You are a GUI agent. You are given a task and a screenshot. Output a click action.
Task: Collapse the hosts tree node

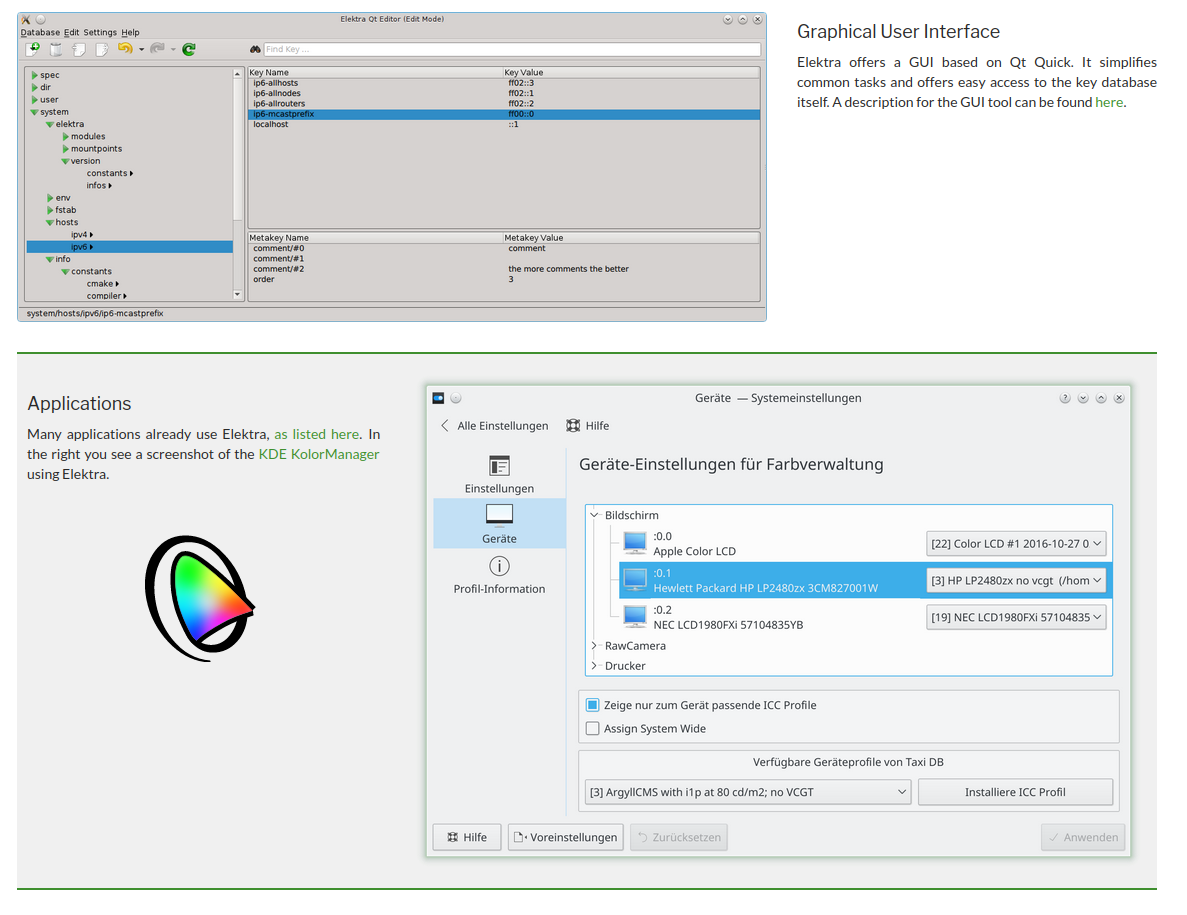click(50, 223)
